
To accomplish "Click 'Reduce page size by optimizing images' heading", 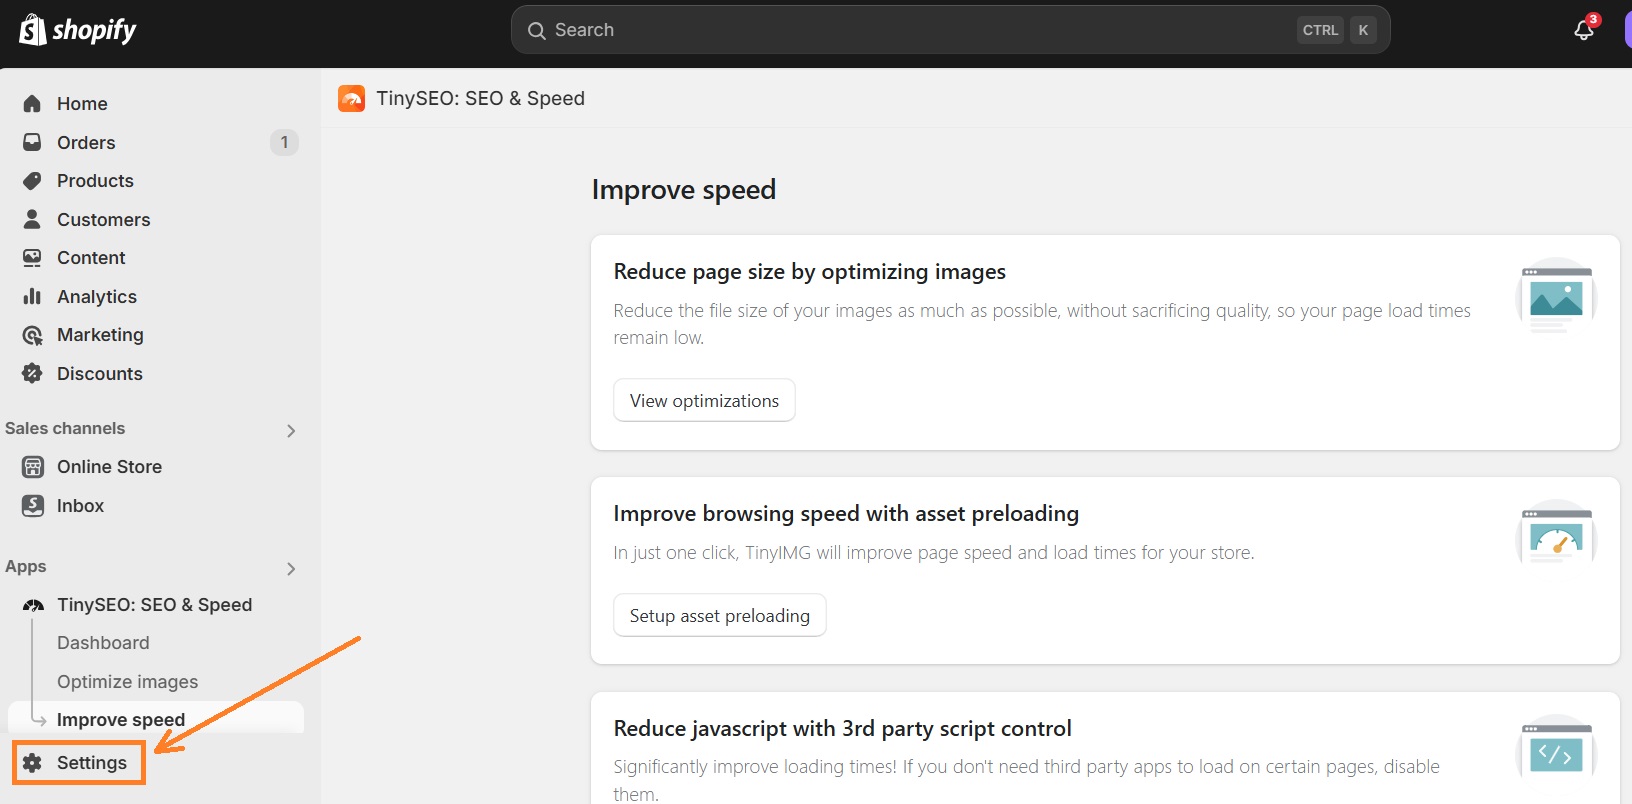I will pyautogui.click(x=810, y=271).
